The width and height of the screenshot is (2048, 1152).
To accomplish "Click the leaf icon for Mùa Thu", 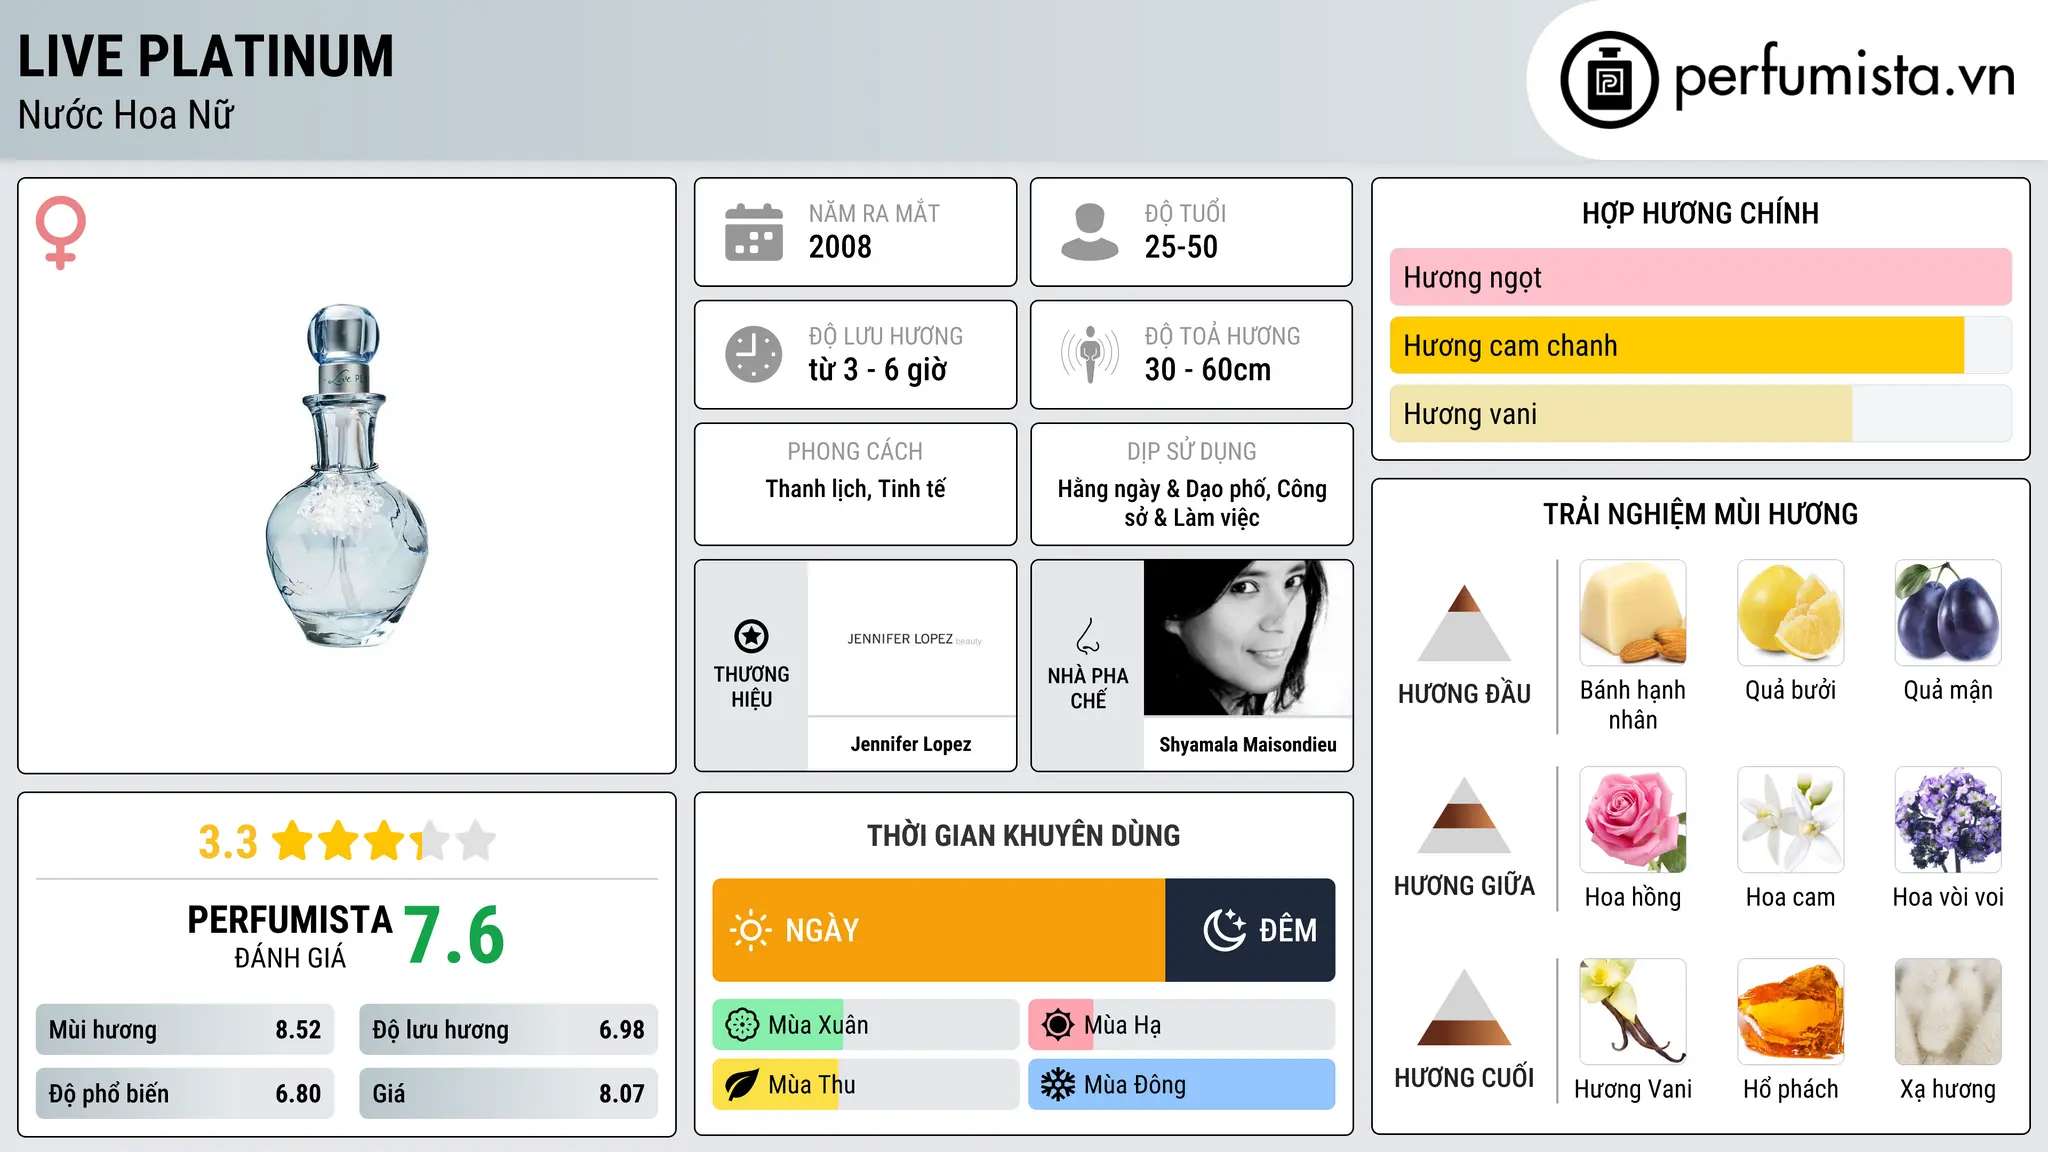I will click(x=742, y=1085).
